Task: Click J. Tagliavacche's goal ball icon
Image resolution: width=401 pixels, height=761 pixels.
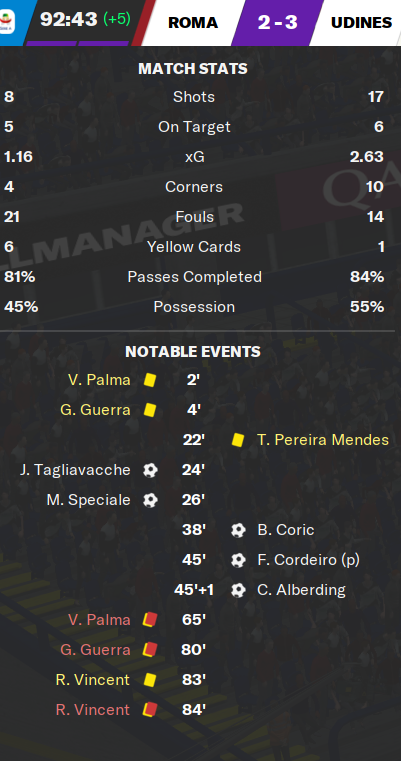Action: [x=150, y=470]
